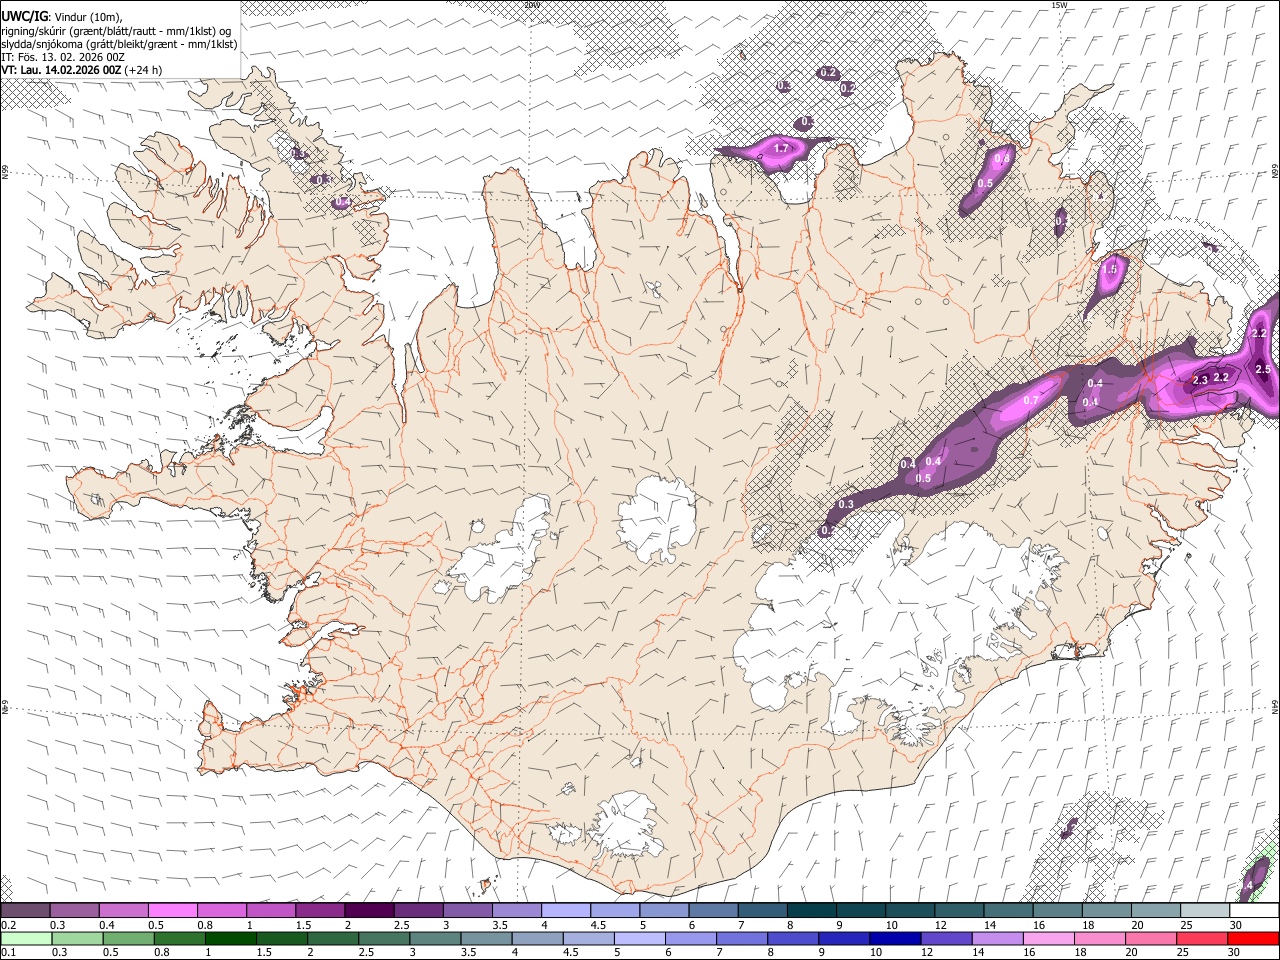Click the lower legend label "0.1"
This screenshot has width=1280, height=960.
point(9,952)
